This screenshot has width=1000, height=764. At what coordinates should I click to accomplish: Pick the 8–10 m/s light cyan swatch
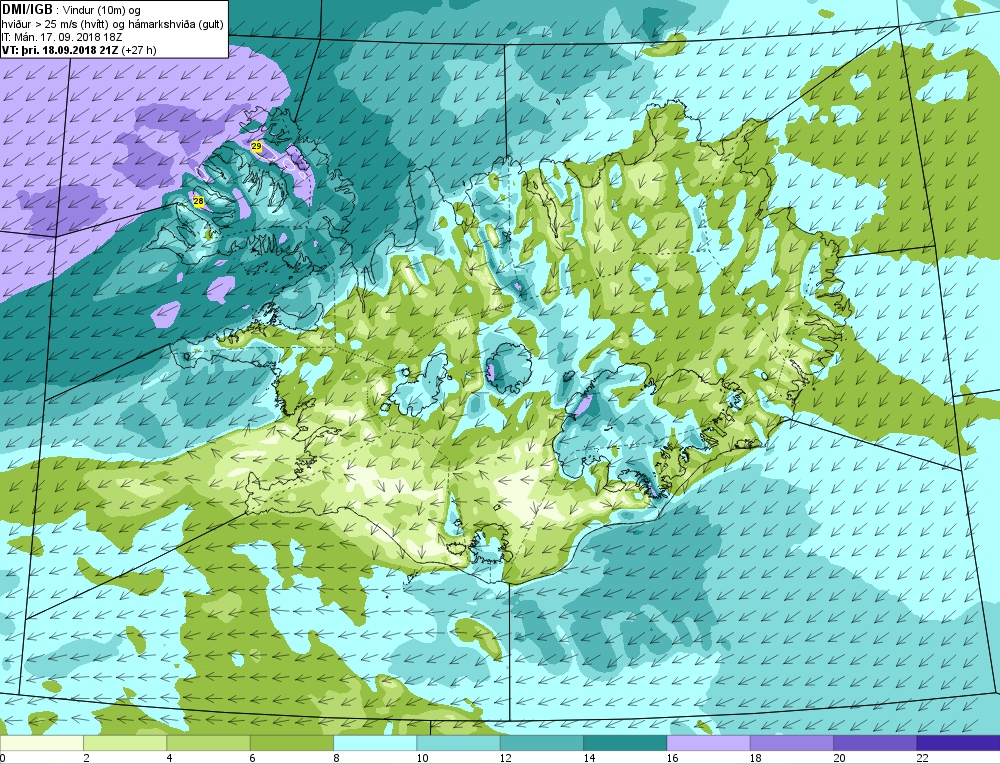tap(375, 743)
